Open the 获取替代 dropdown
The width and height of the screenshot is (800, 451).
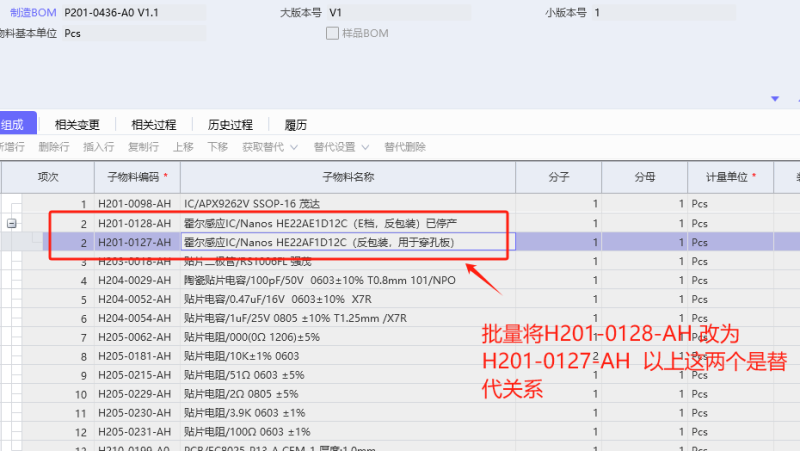point(270,147)
